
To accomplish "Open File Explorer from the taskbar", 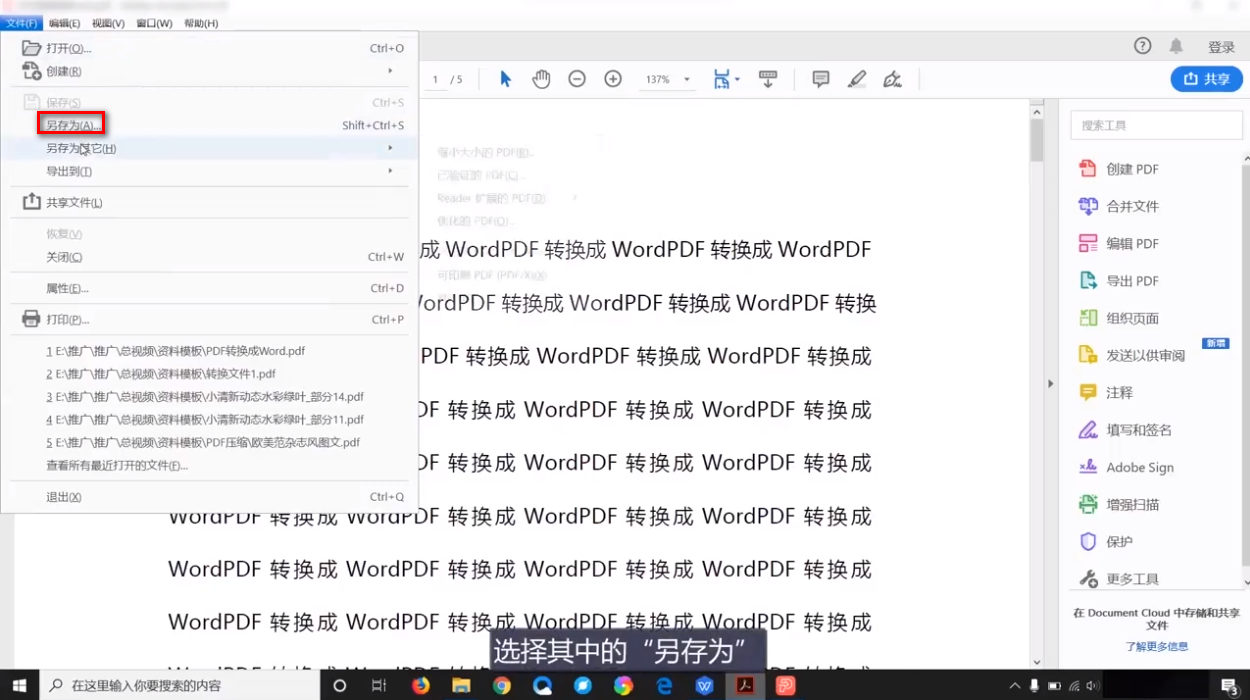I will click(461, 686).
